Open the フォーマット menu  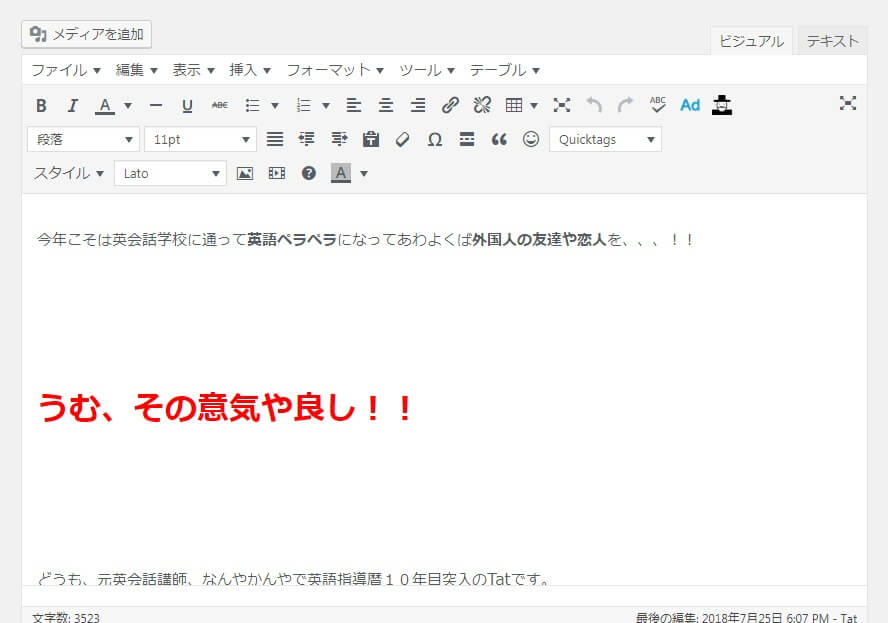point(335,70)
